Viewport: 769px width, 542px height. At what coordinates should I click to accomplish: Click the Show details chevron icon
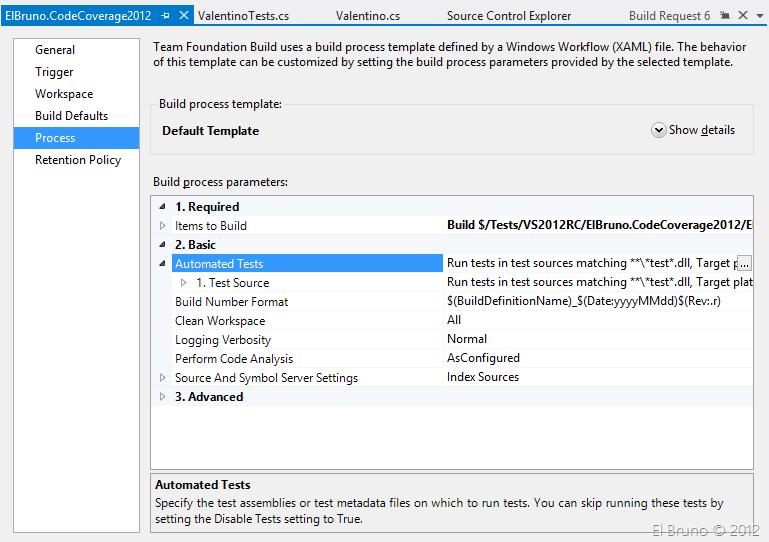[x=658, y=130]
